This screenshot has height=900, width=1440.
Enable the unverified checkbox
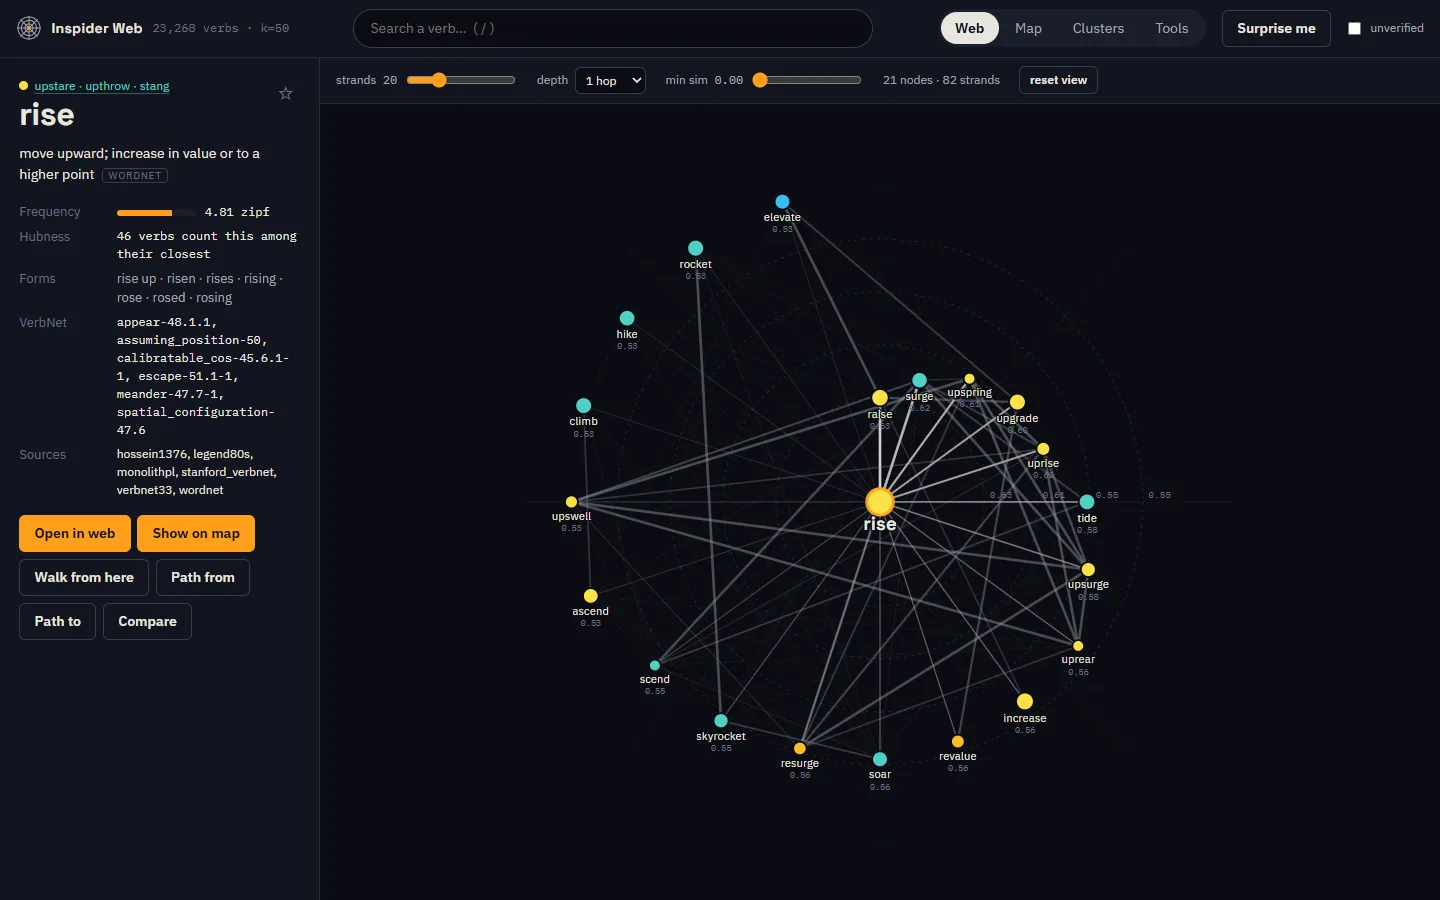click(1354, 28)
